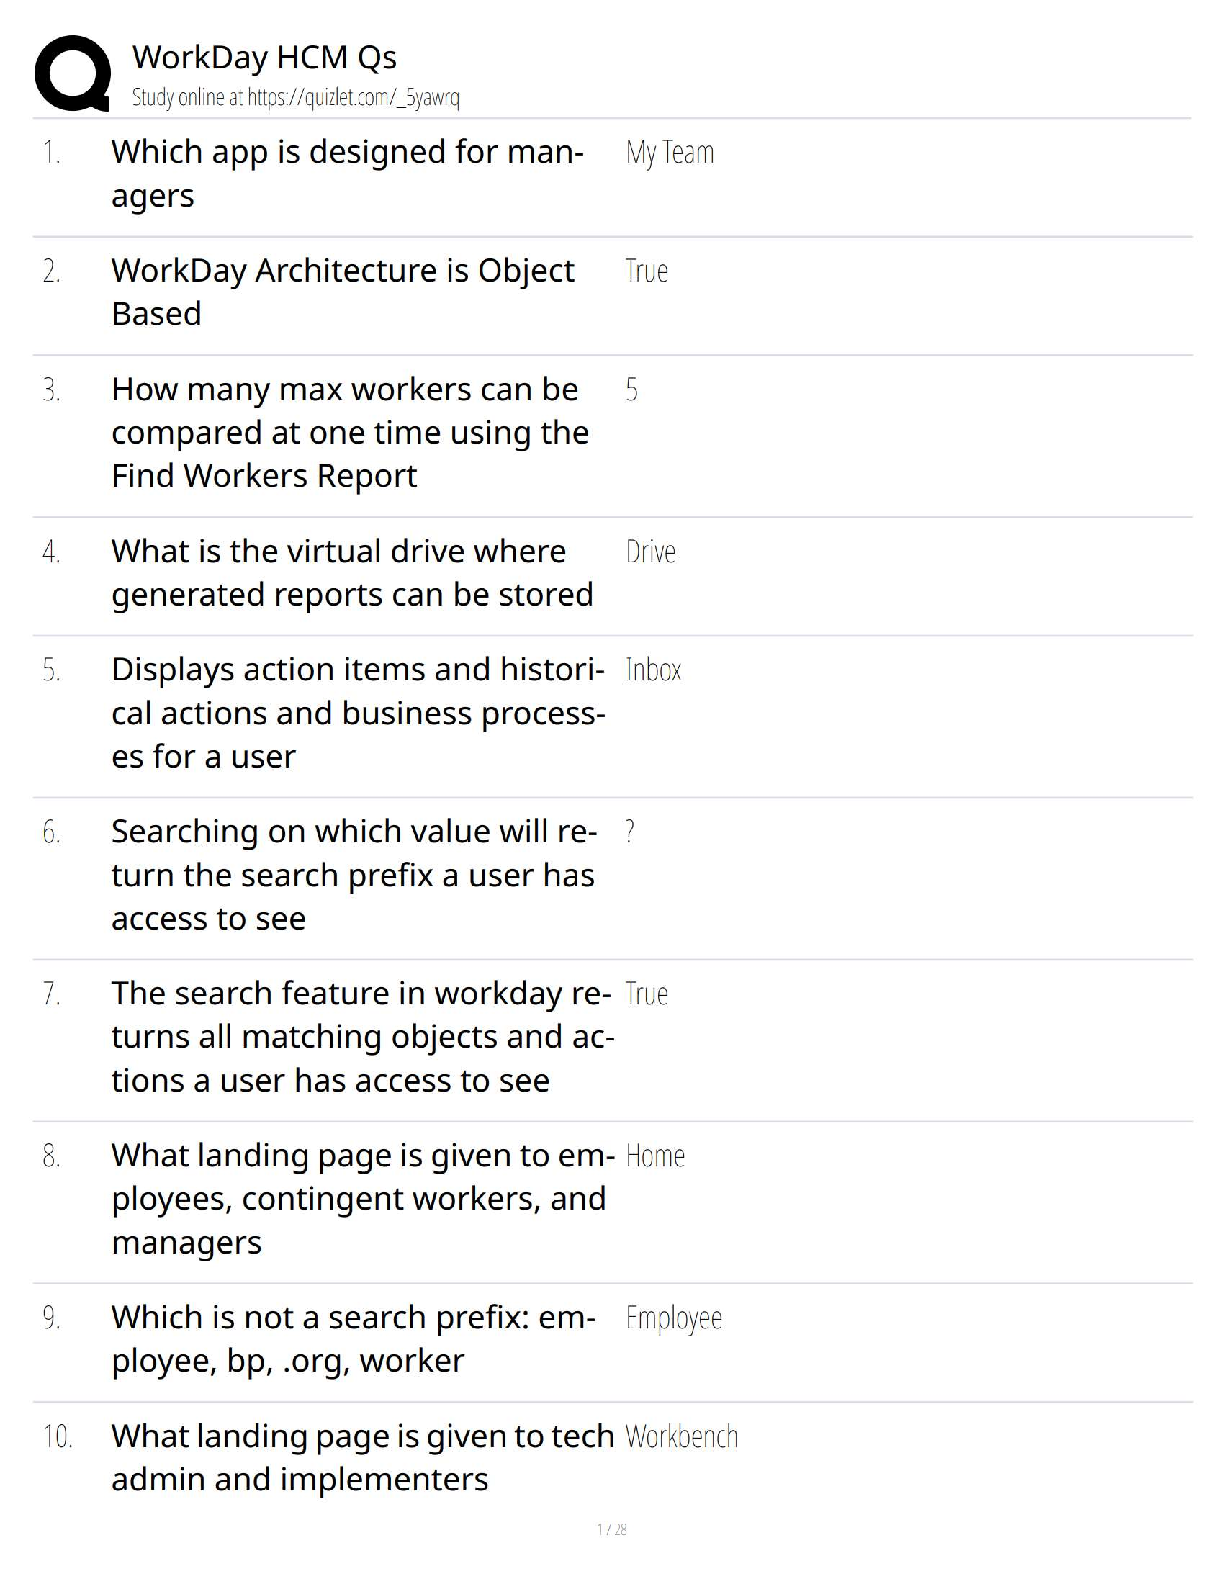Click the answer "5" for max workers
Image resolution: width=1224 pixels, height=1584 pixels.
point(631,389)
